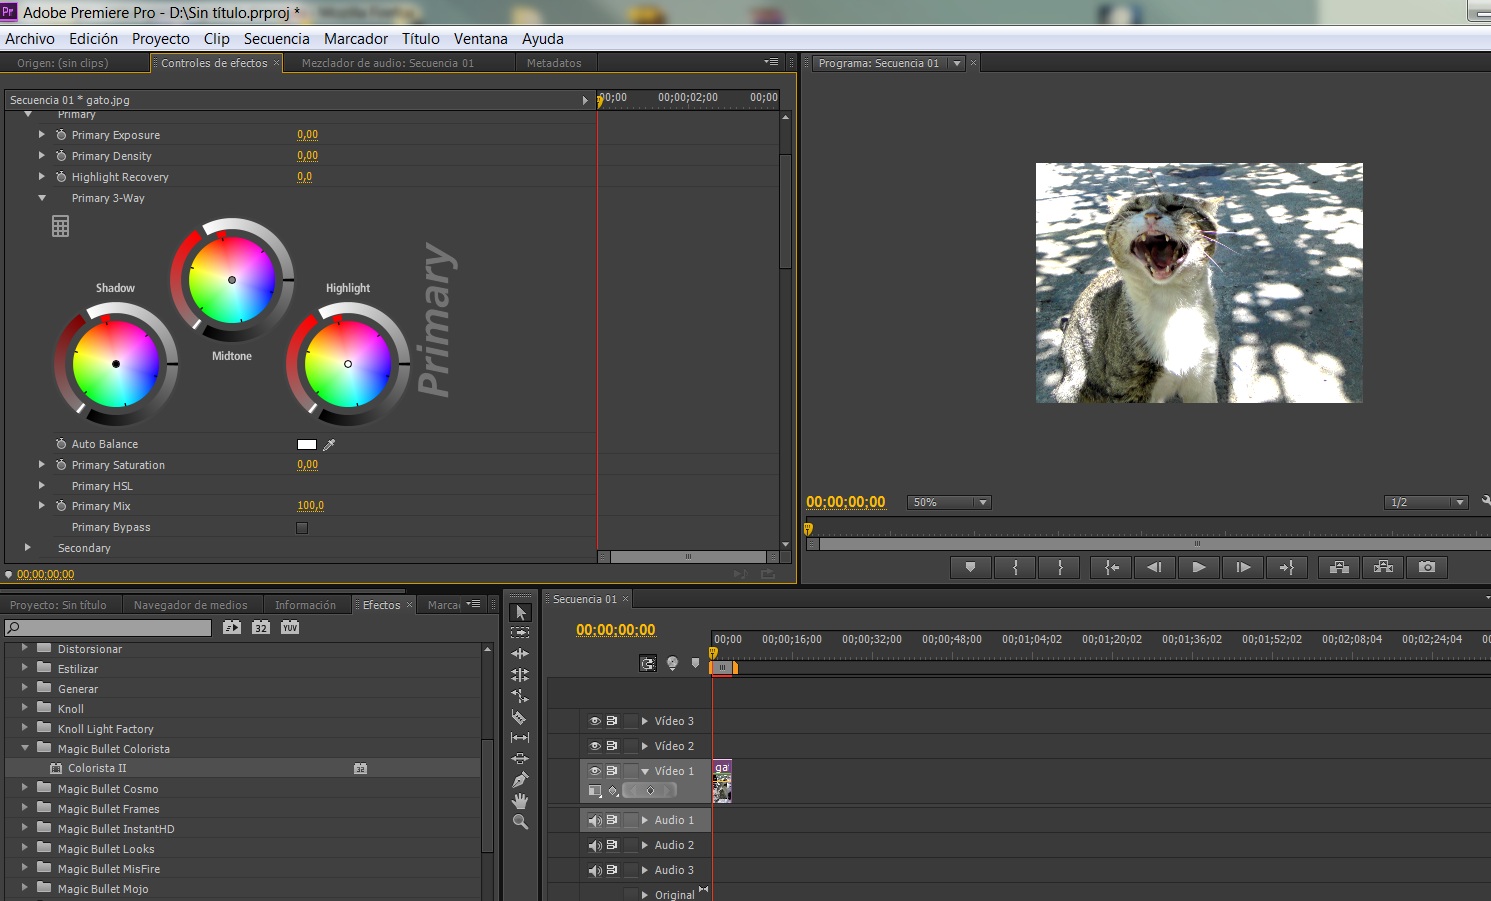Filter effects by YUV icon
Viewport: 1491px width, 901px height.
point(290,628)
